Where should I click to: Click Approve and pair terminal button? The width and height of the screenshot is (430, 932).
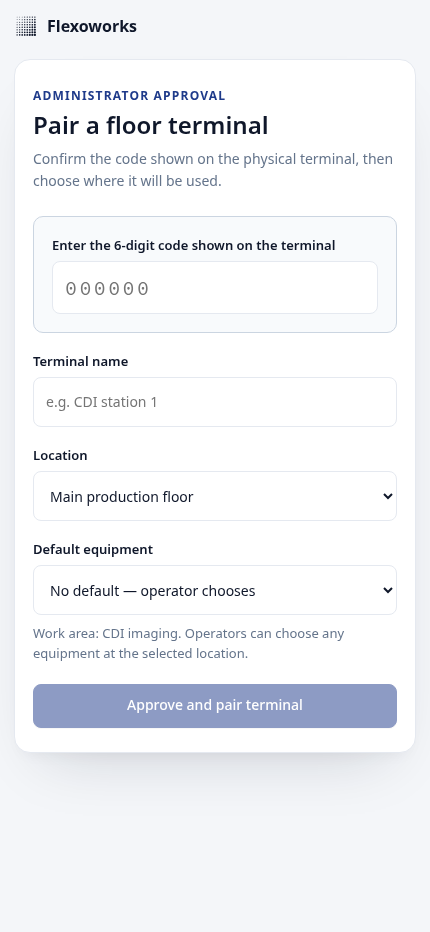(215, 706)
